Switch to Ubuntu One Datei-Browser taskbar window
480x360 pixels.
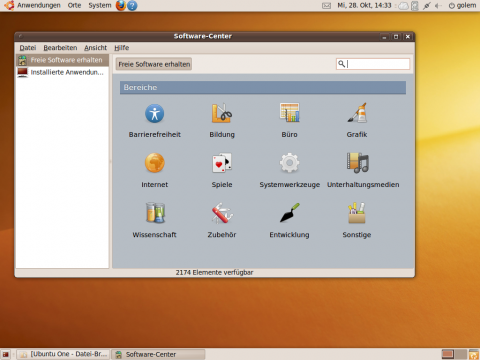63,354
